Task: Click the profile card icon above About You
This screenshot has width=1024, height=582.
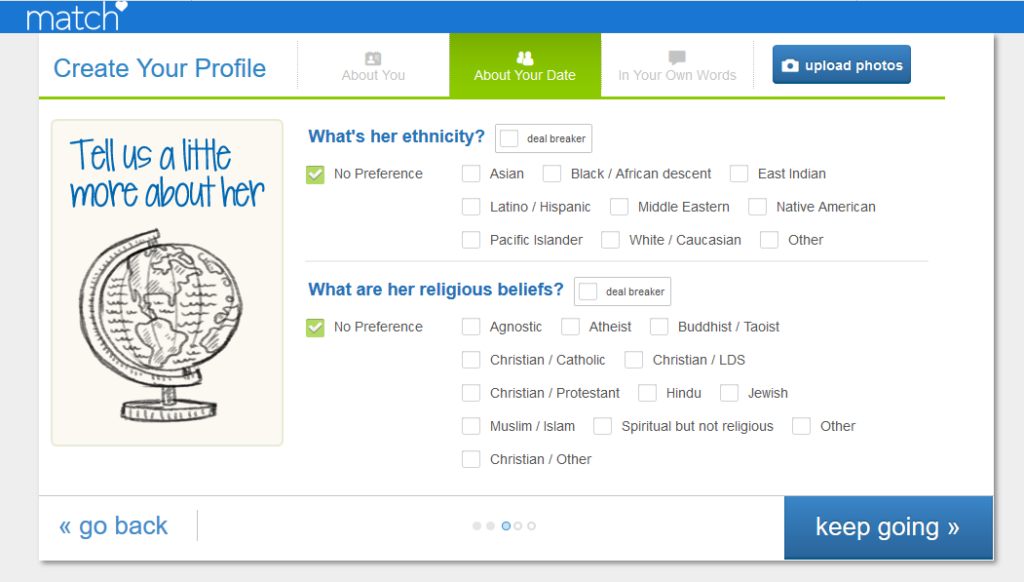Action: tap(373, 57)
